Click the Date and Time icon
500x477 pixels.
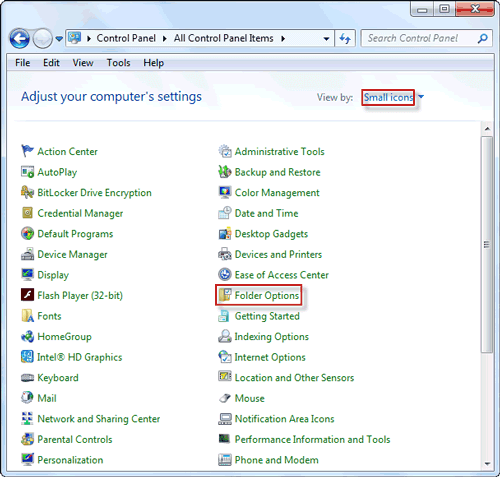click(x=225, y=213)
